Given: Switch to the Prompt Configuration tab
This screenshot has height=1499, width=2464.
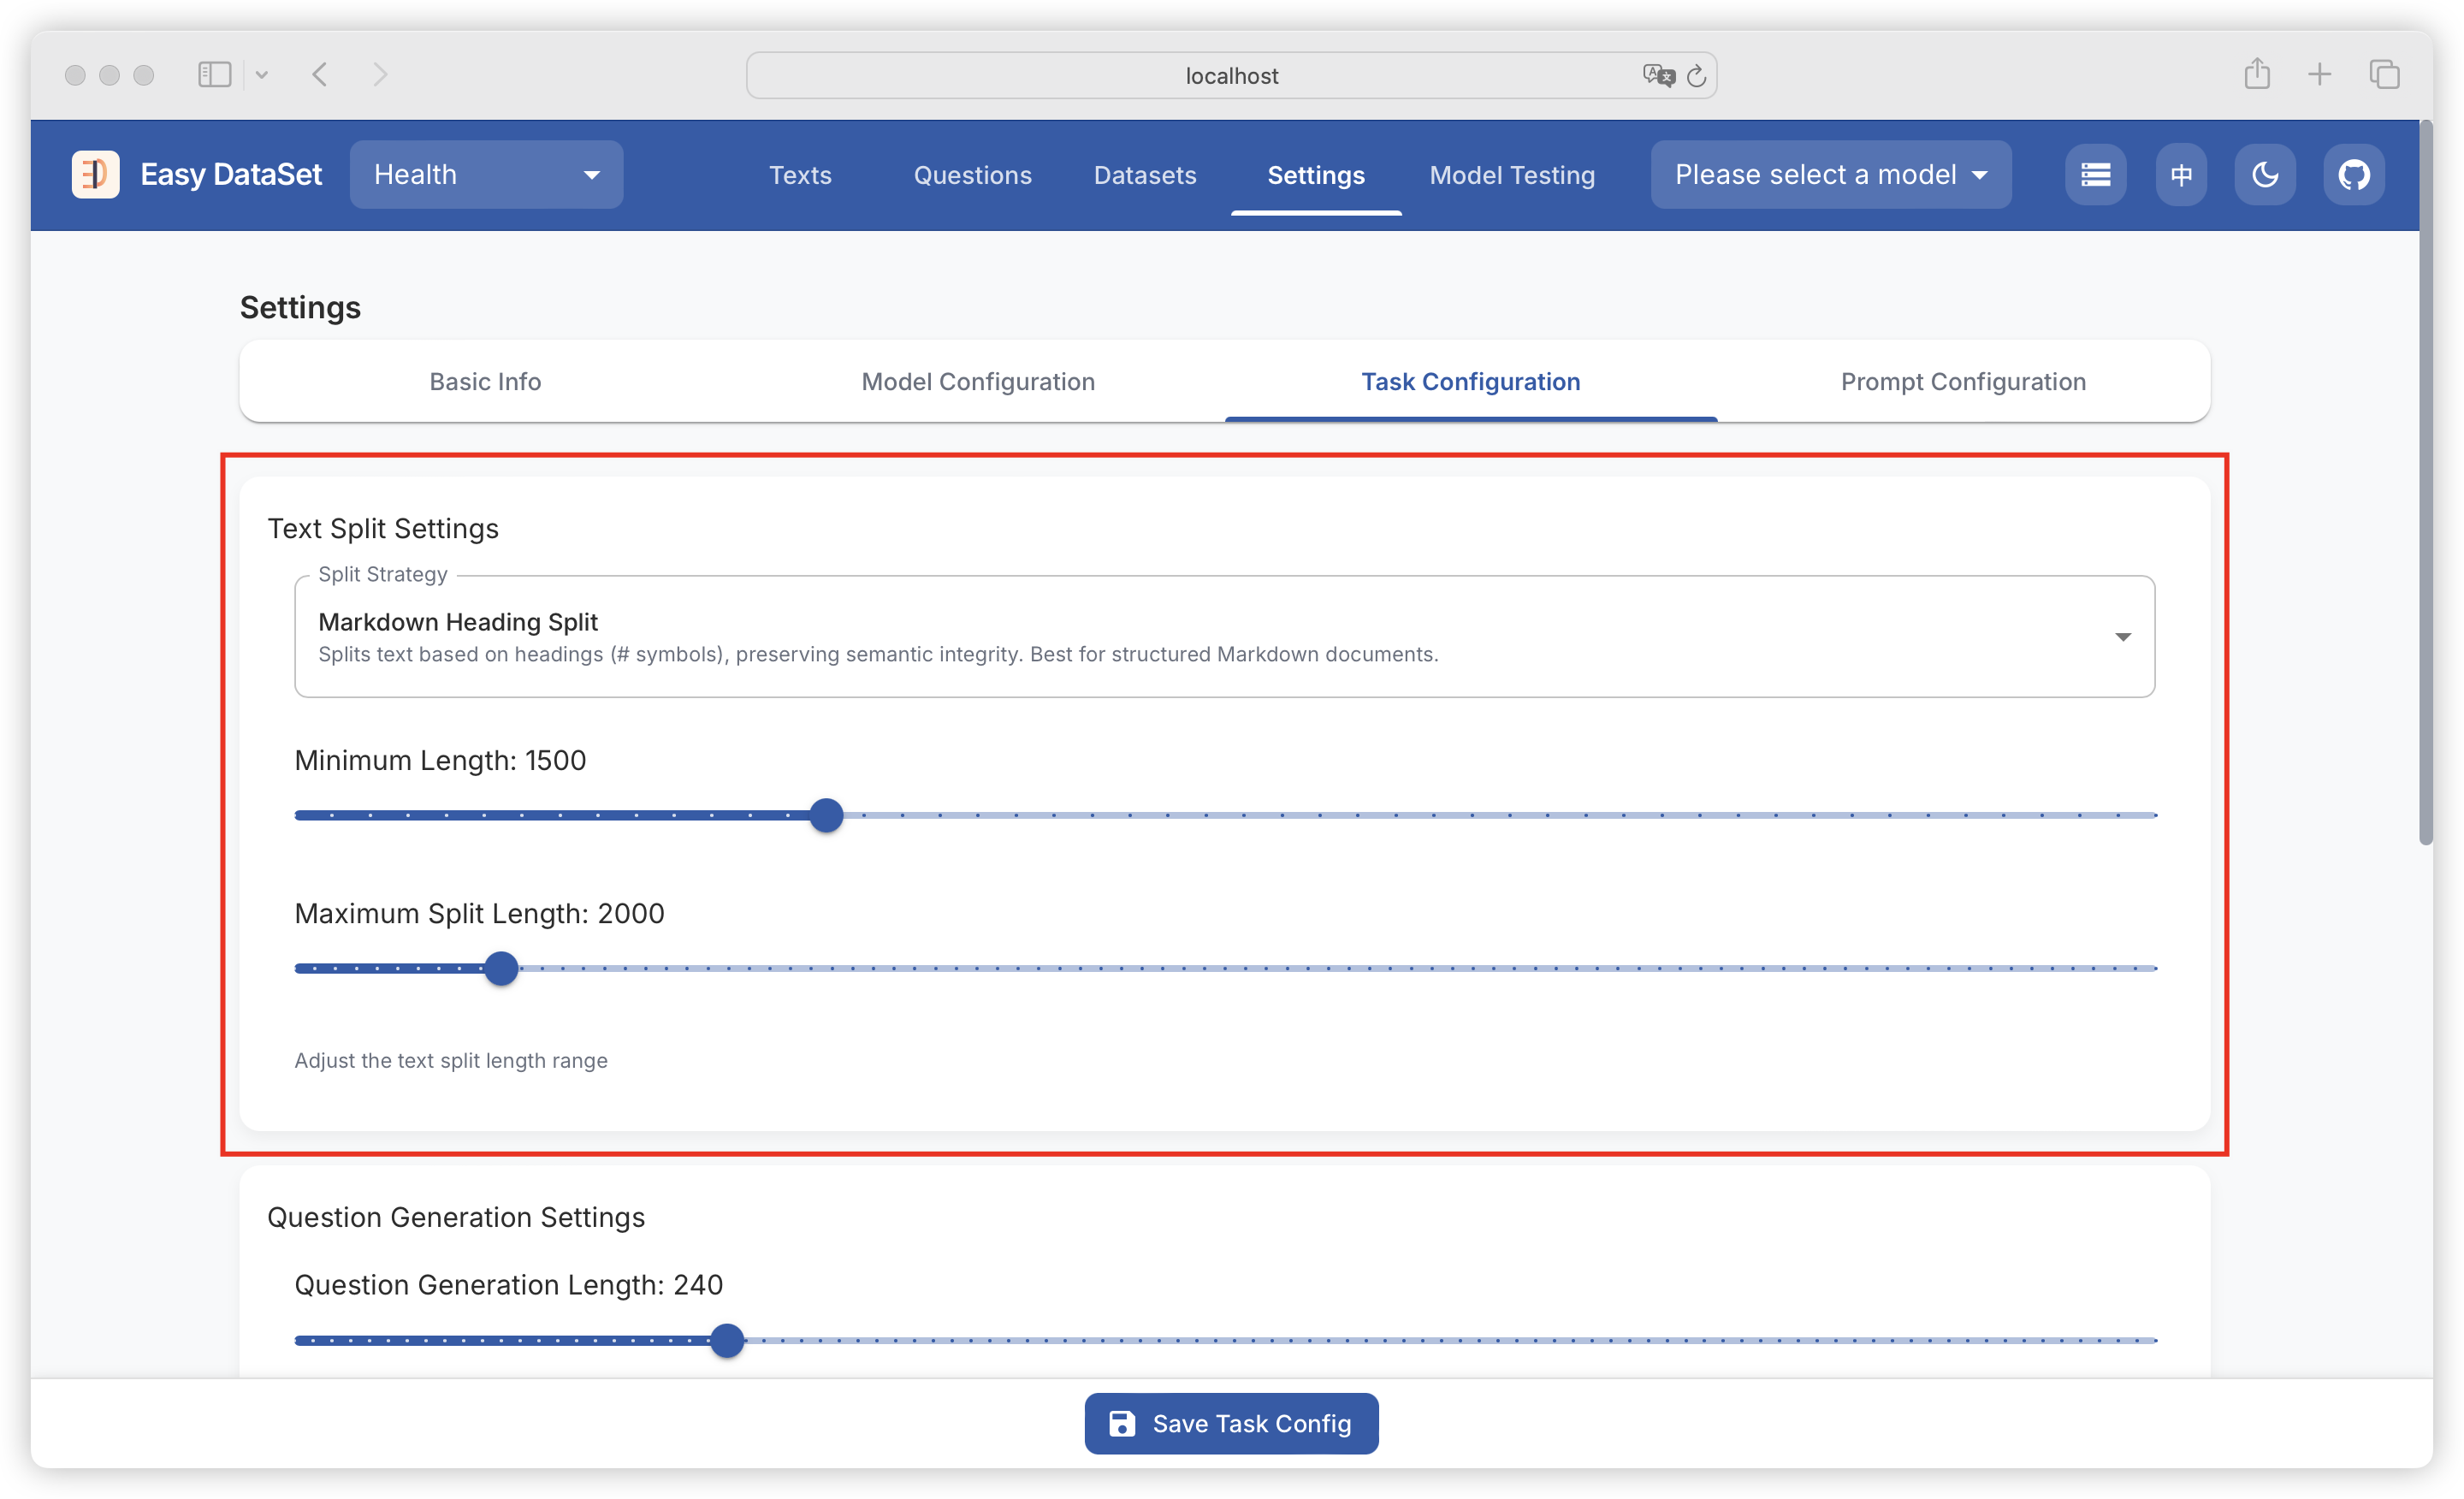Looking at the screenshot, I should click(x=1962, y=381).
